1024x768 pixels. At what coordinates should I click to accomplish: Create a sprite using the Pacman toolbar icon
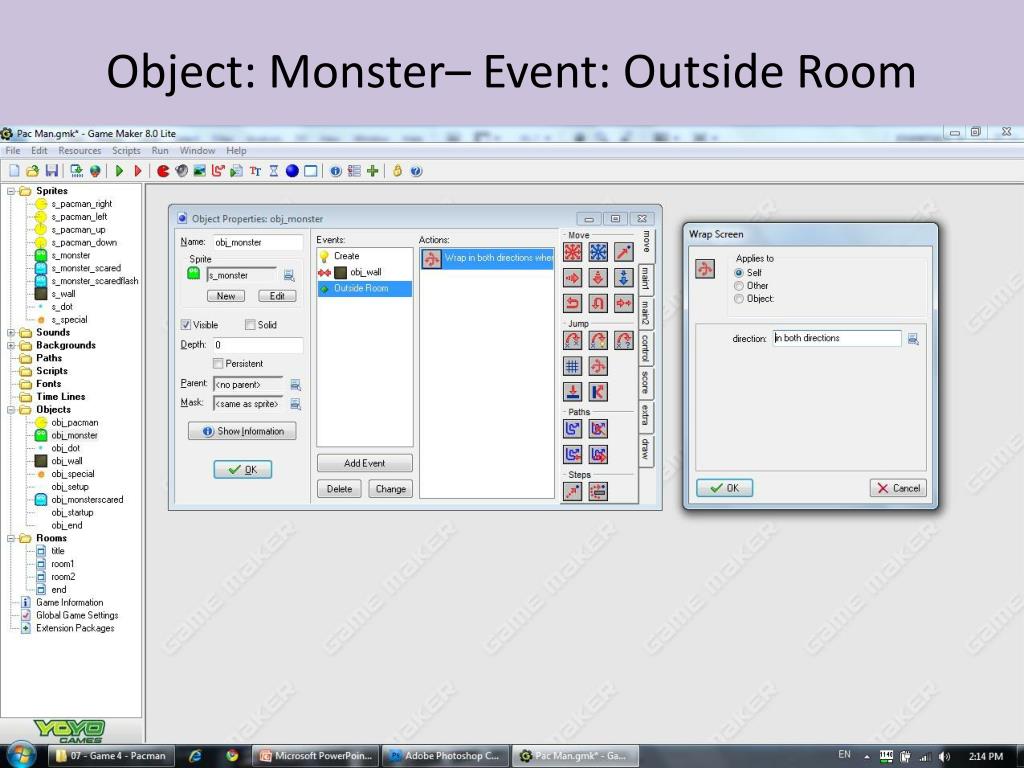[163, 171]
